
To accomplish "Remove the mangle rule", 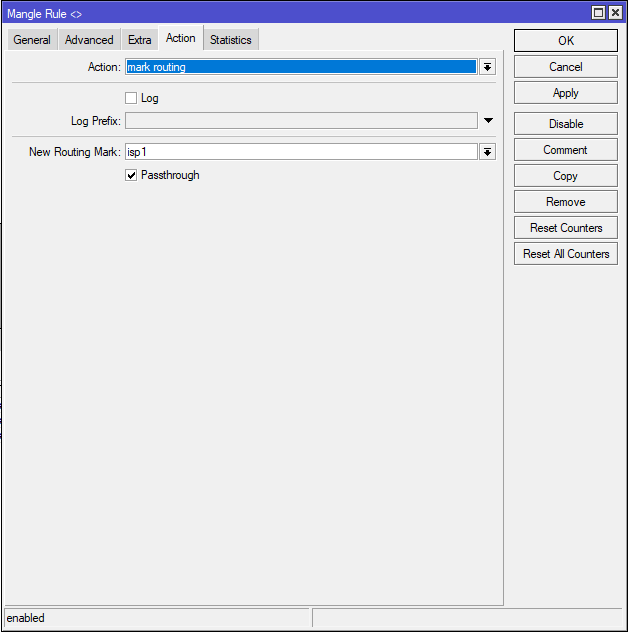I will (x=566, y=202).
